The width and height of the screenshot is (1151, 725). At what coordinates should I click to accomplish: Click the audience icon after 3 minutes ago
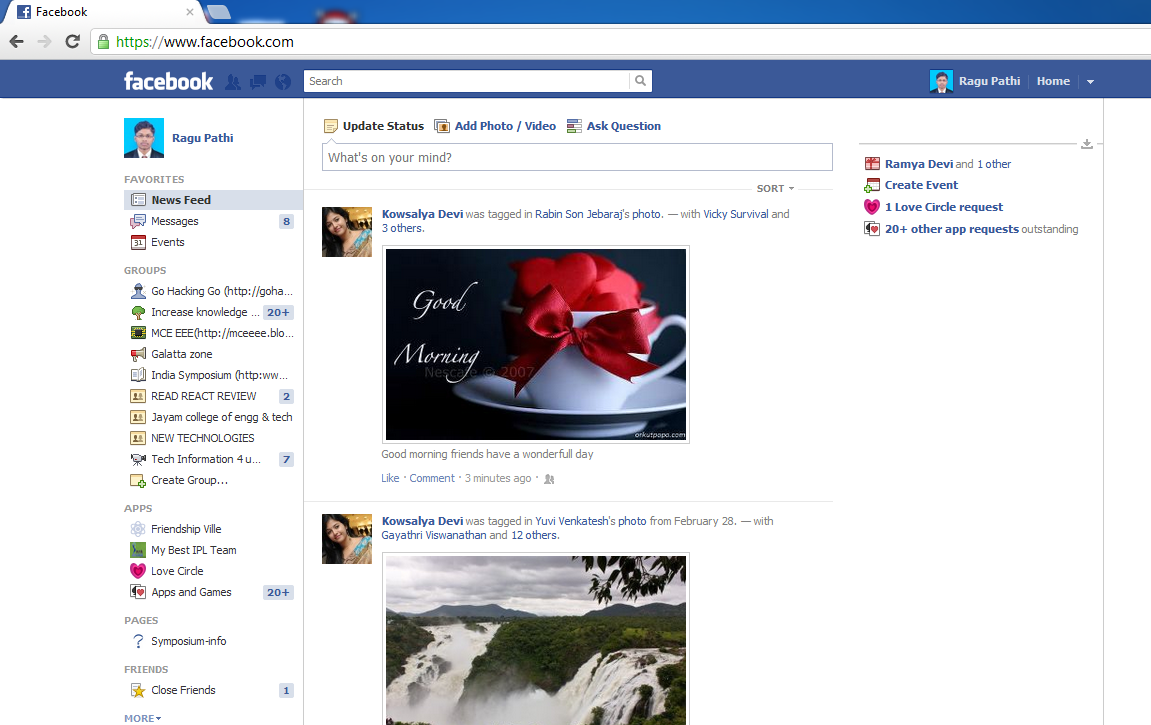click(x=549, y=479)
